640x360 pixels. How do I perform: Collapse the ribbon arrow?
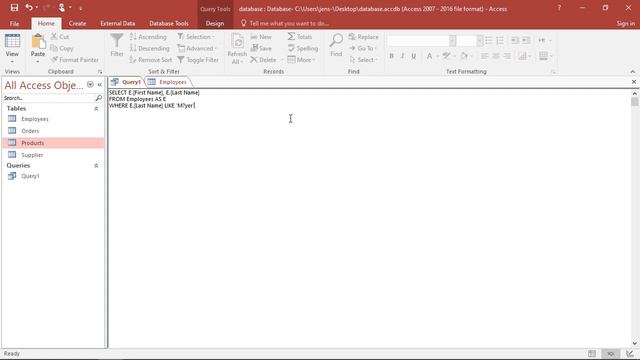633,72
